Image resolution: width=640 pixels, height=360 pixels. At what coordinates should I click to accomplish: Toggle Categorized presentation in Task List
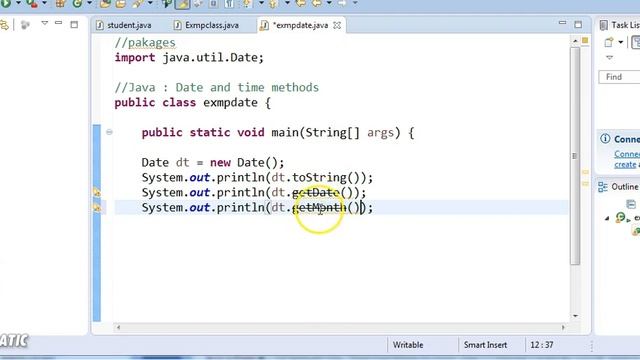(x=636, y=42)
